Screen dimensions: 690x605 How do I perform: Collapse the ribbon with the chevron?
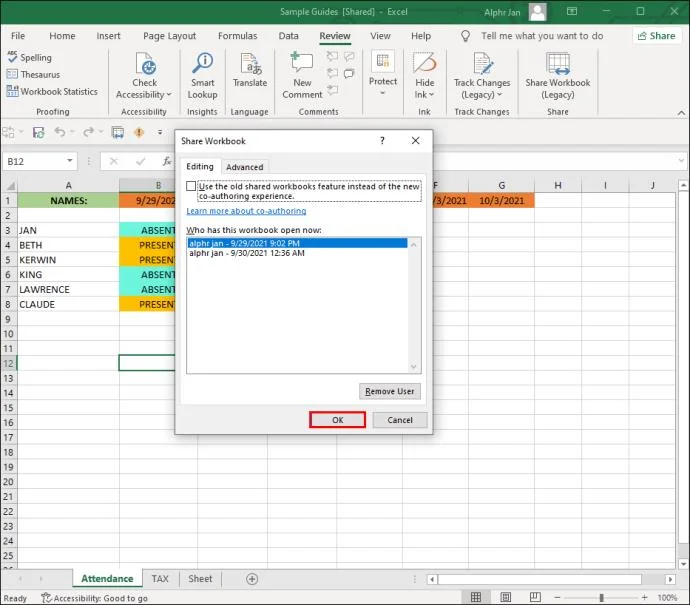[681, 113]
